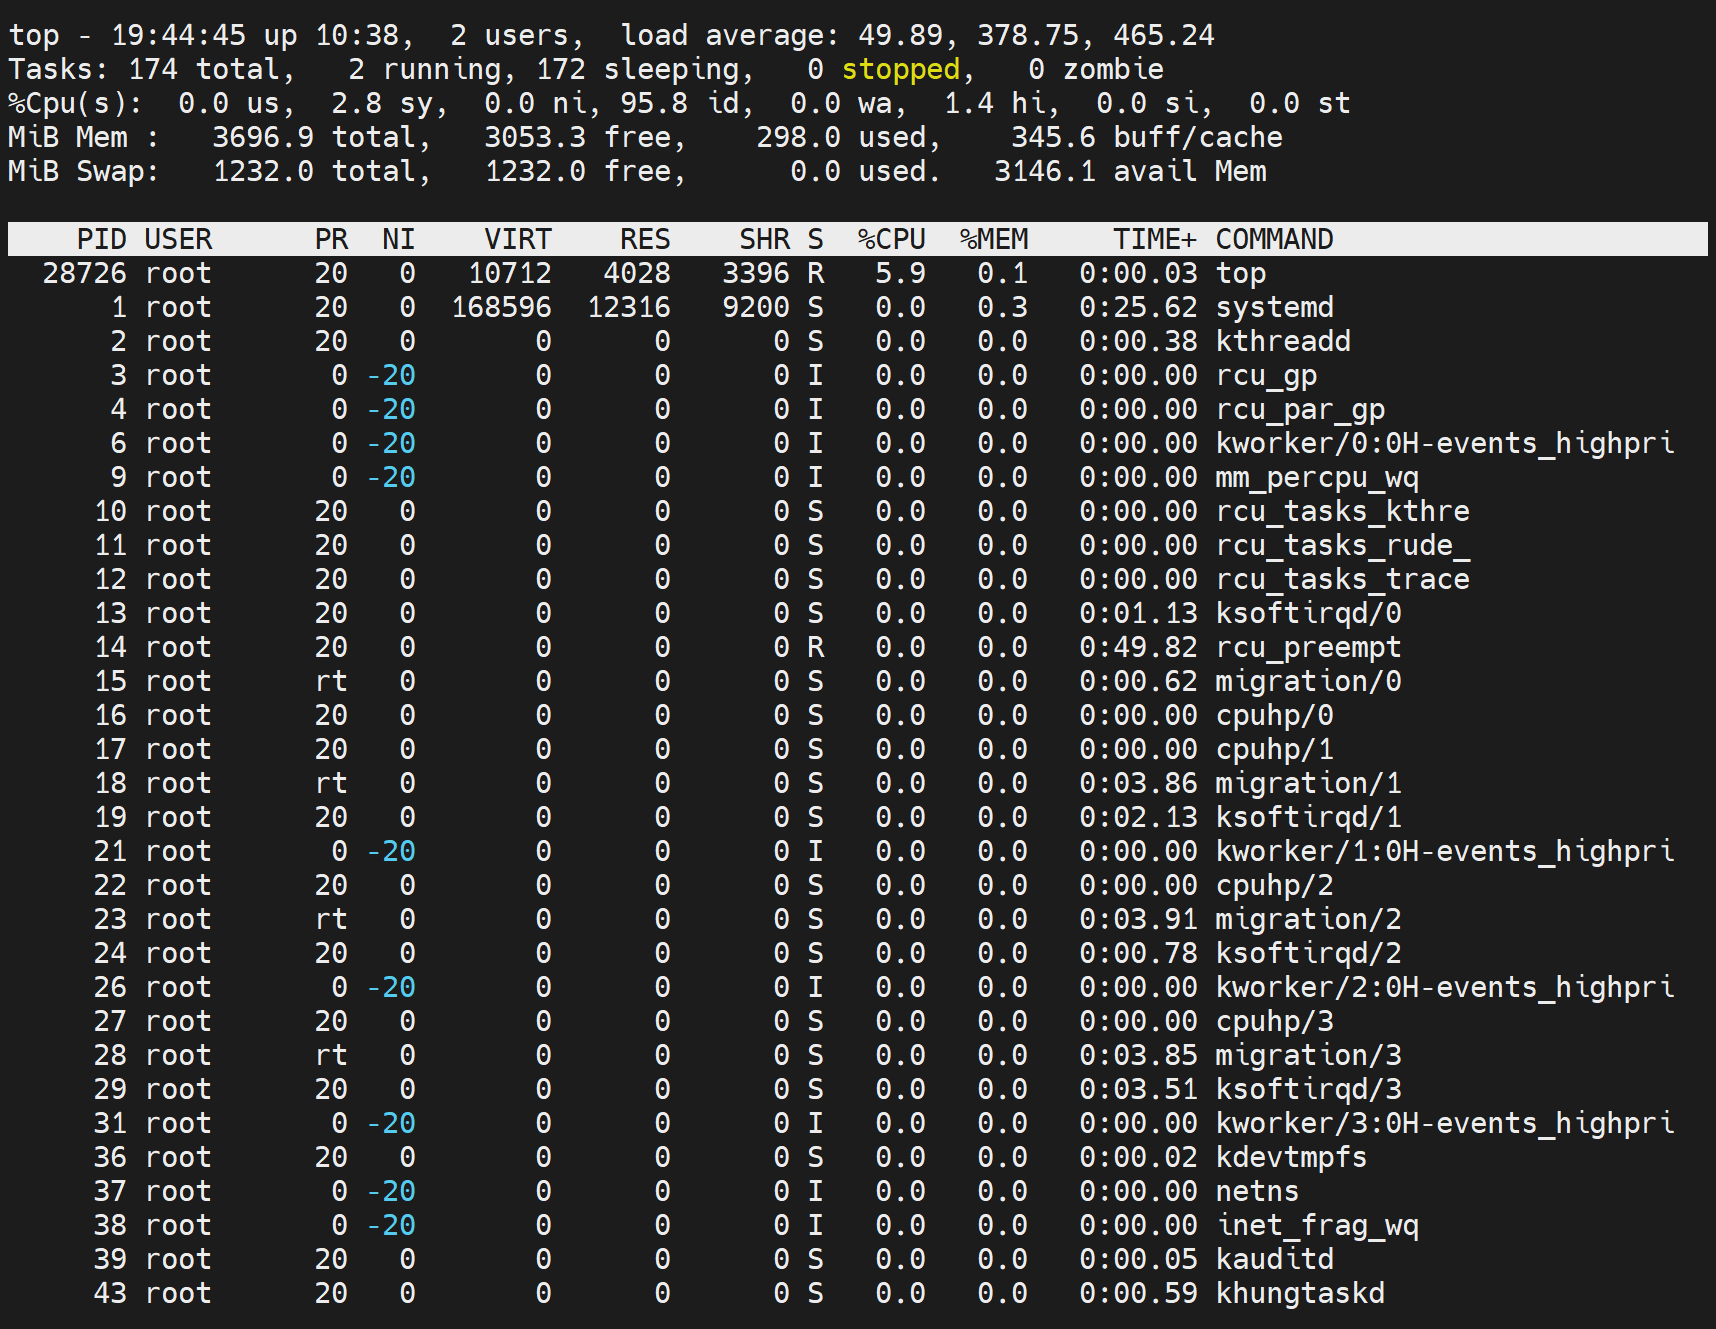1716x1329 pixels.
Task: Click the VIRT column header
Action: click(517, 239)
